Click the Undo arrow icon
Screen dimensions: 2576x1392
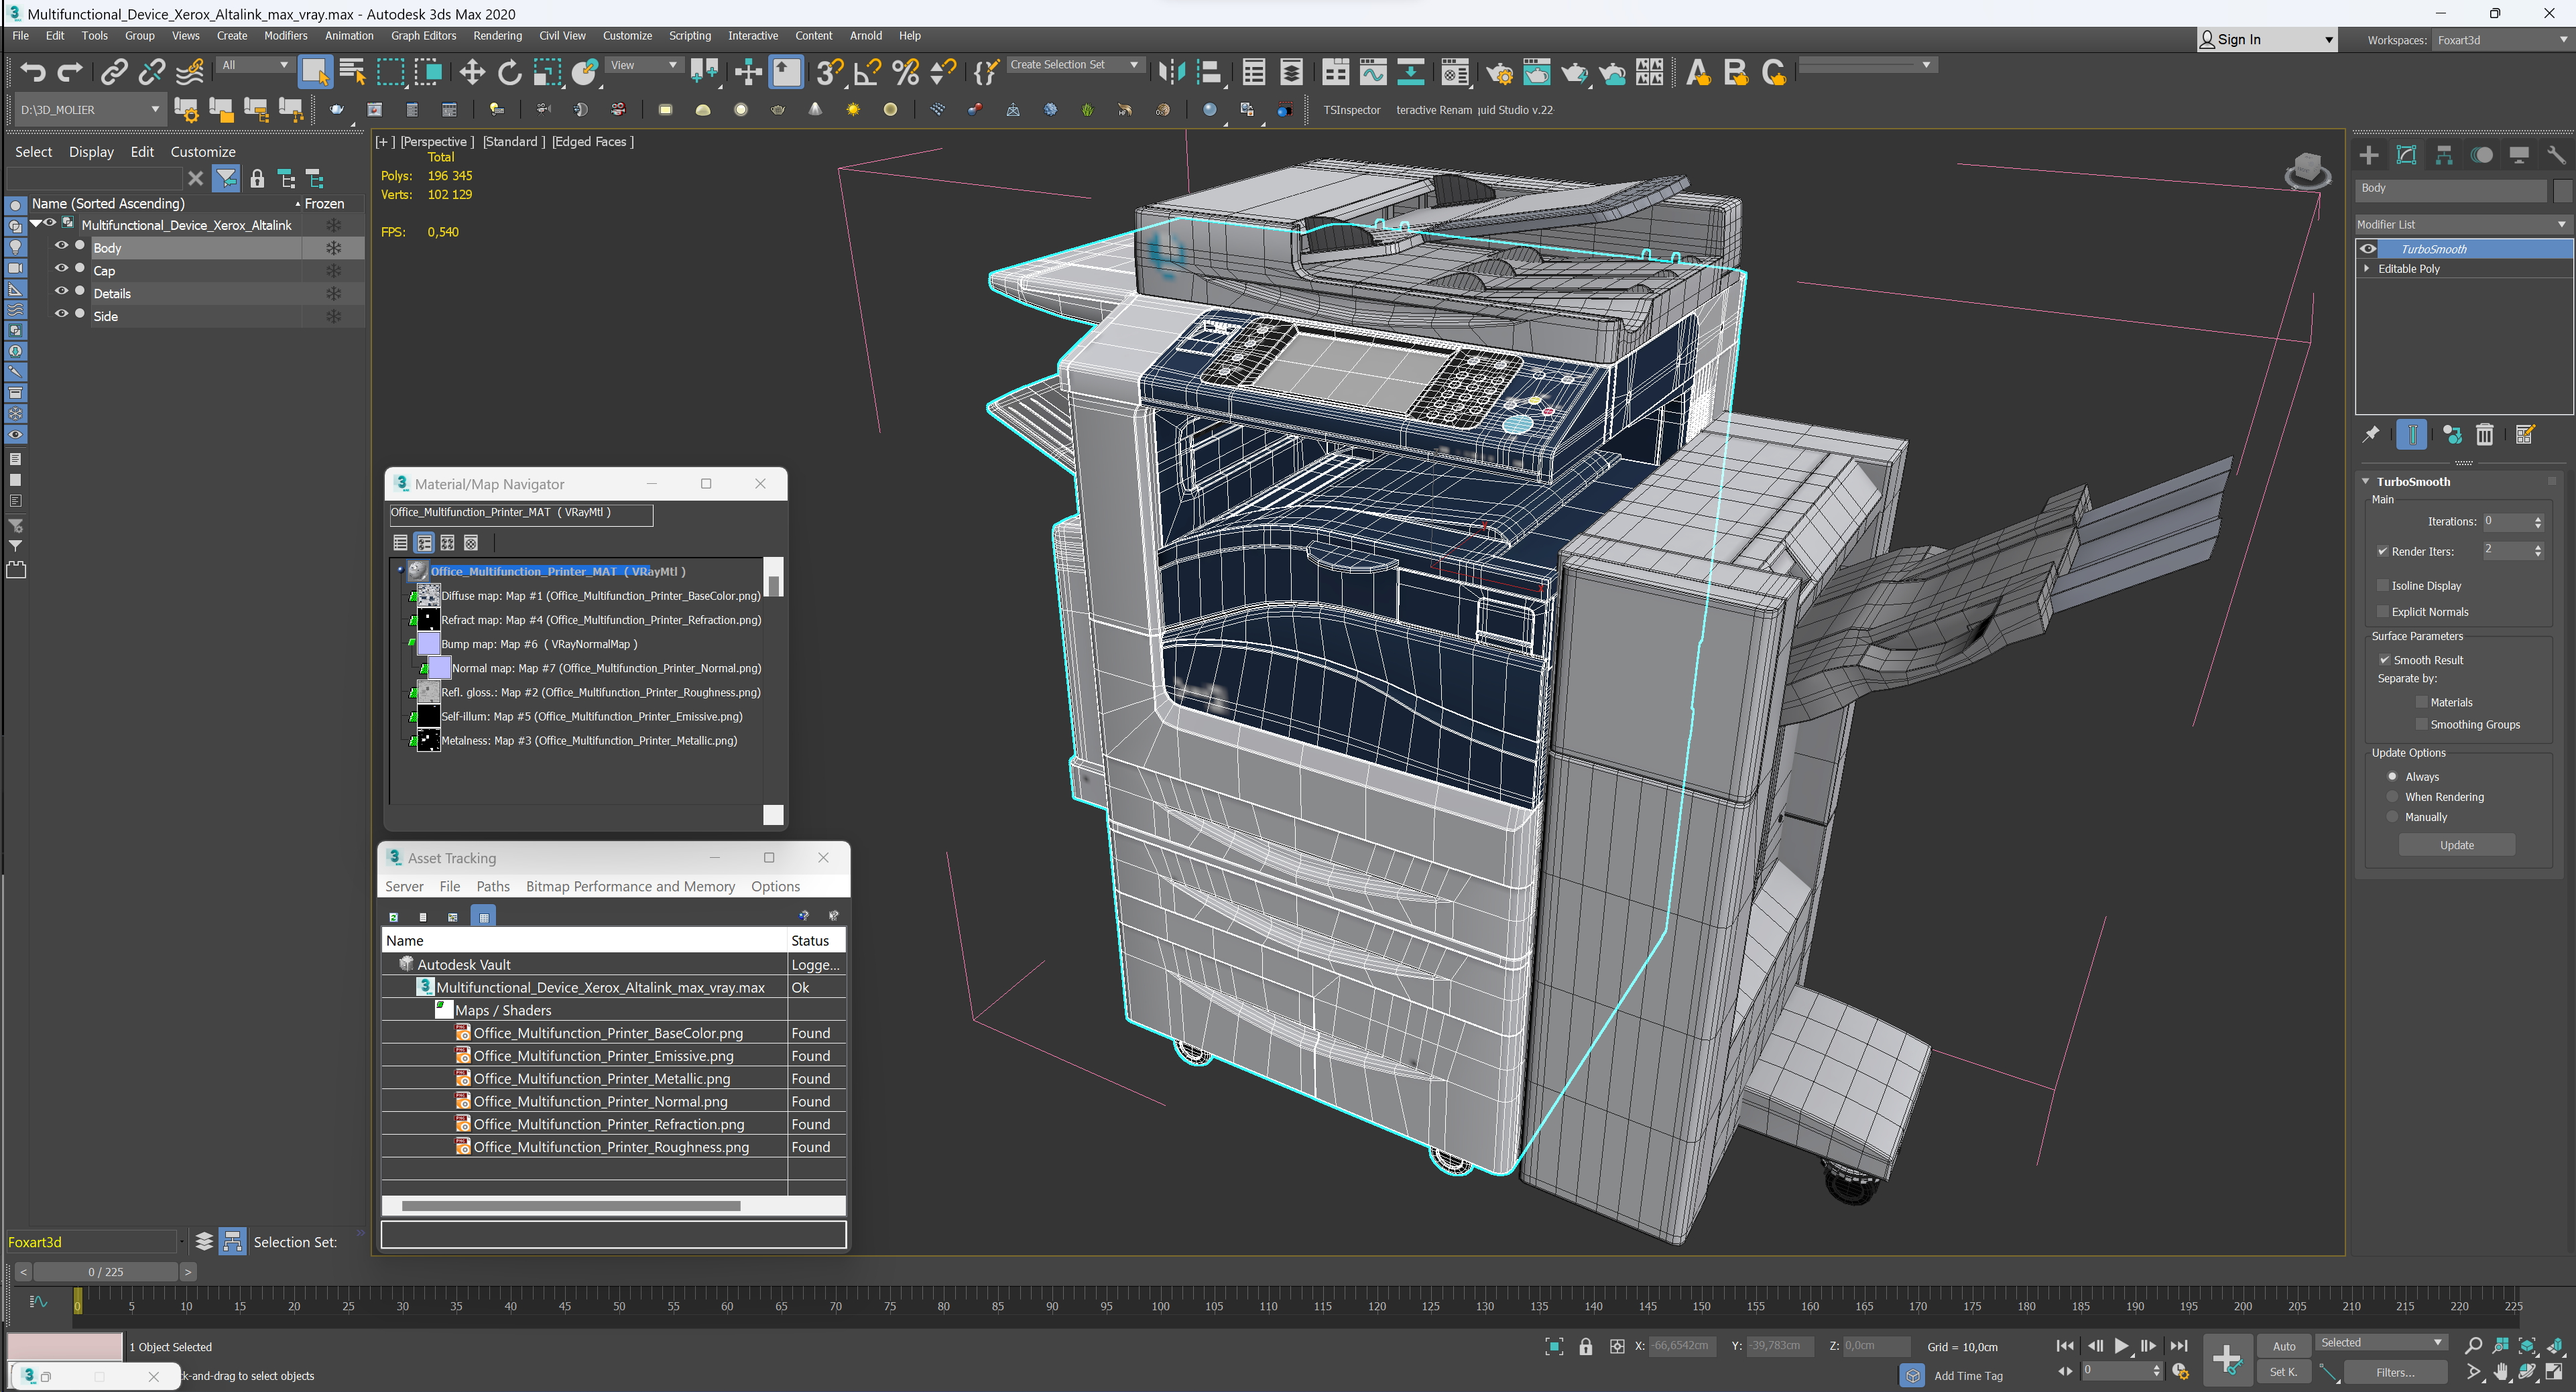pyautogui.click(x=33, y=72)
